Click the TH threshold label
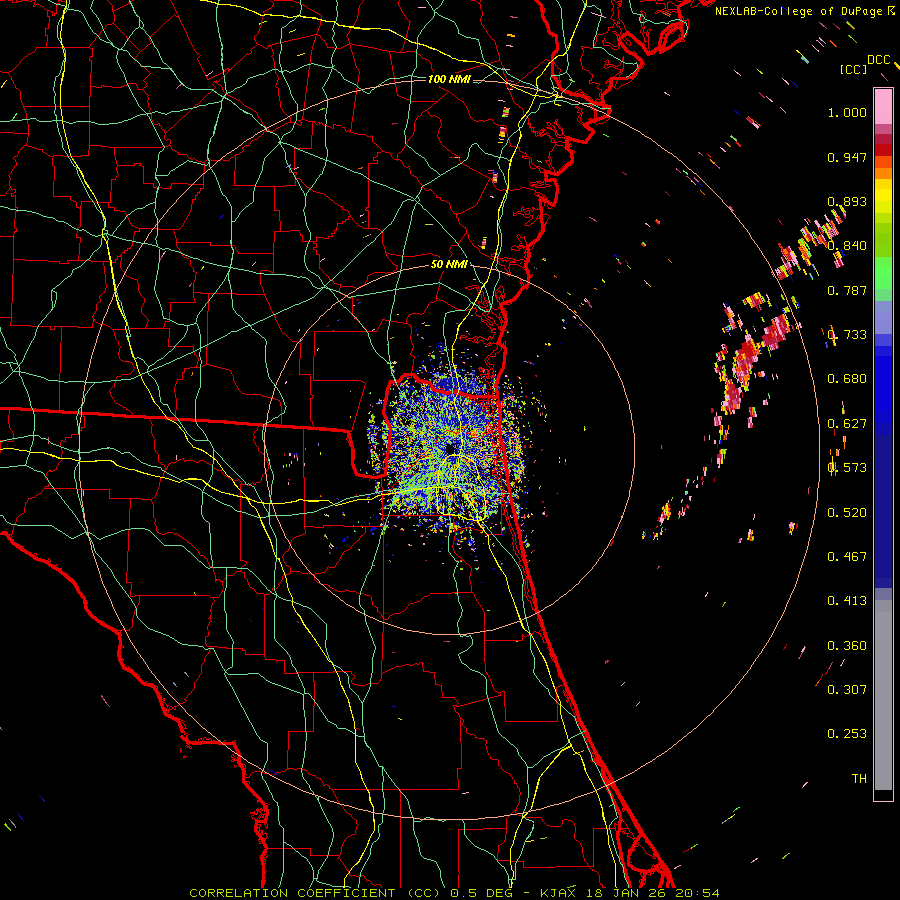 click(x=859, y=779)
